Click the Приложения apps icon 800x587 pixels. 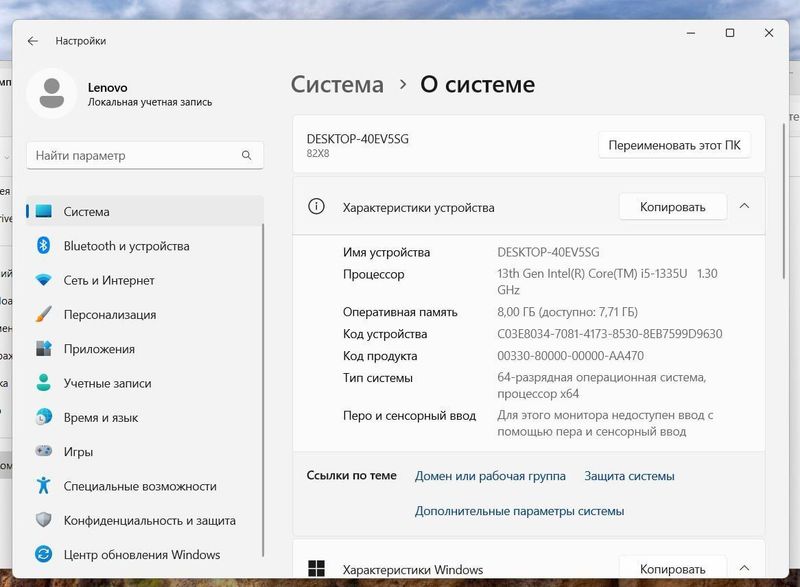coord(43,349)
